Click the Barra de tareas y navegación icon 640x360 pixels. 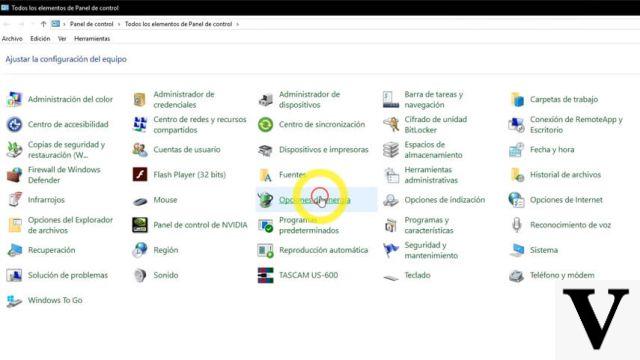click(x=391, y=99)
